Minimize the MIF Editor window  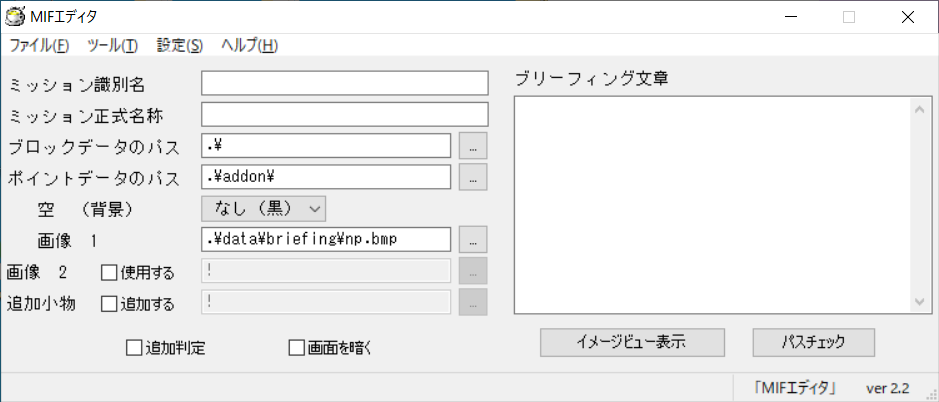point(791,17)
